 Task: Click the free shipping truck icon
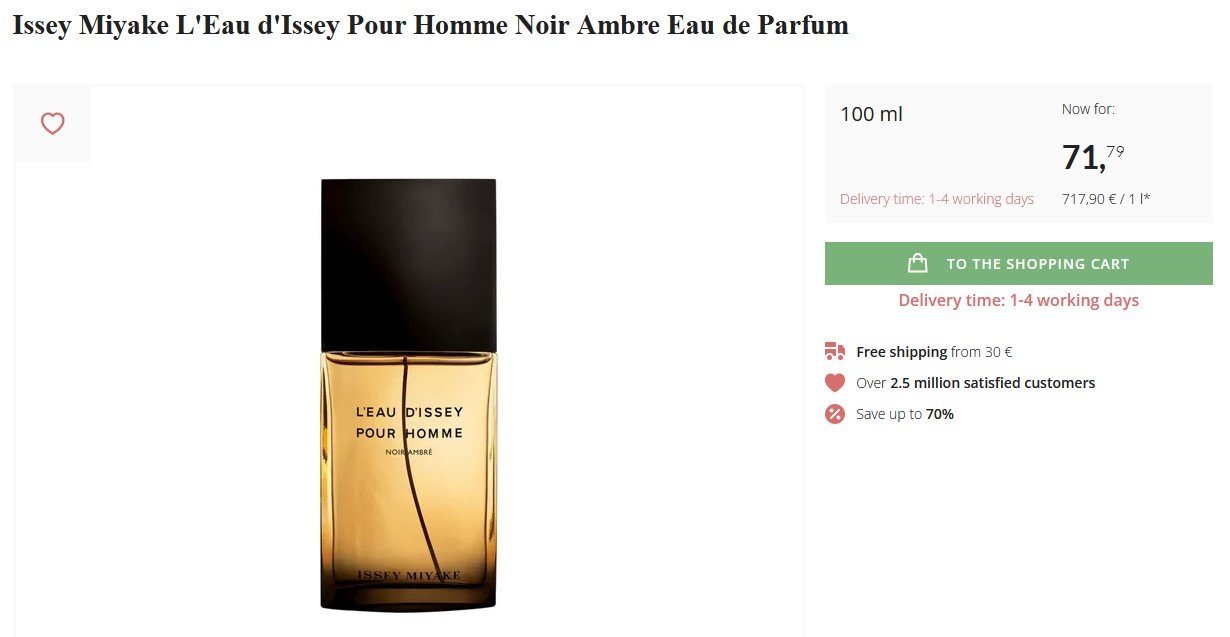click(x=835, y=351)
